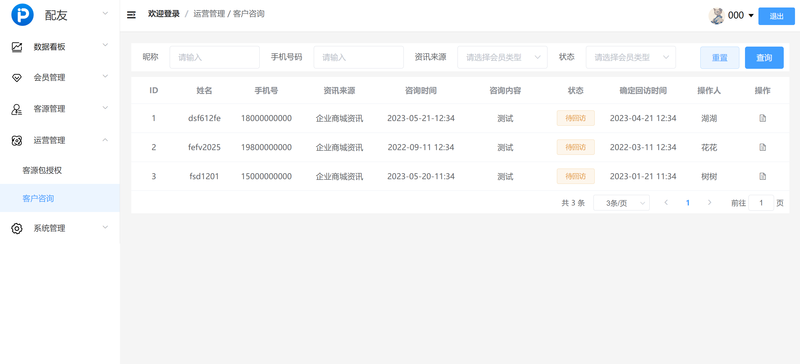Click the 姓名 column header
800x364 pixels.
coord(204,91)
